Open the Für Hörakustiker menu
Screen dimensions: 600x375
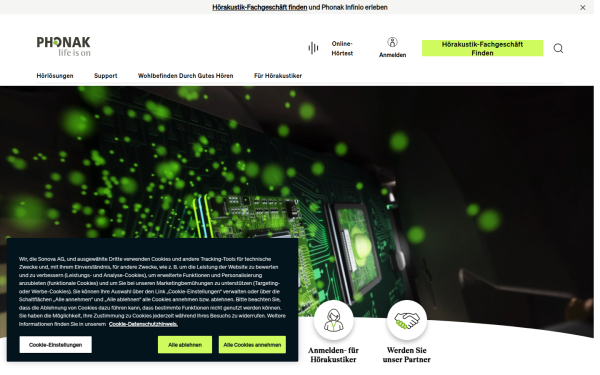tap(278, 76)
